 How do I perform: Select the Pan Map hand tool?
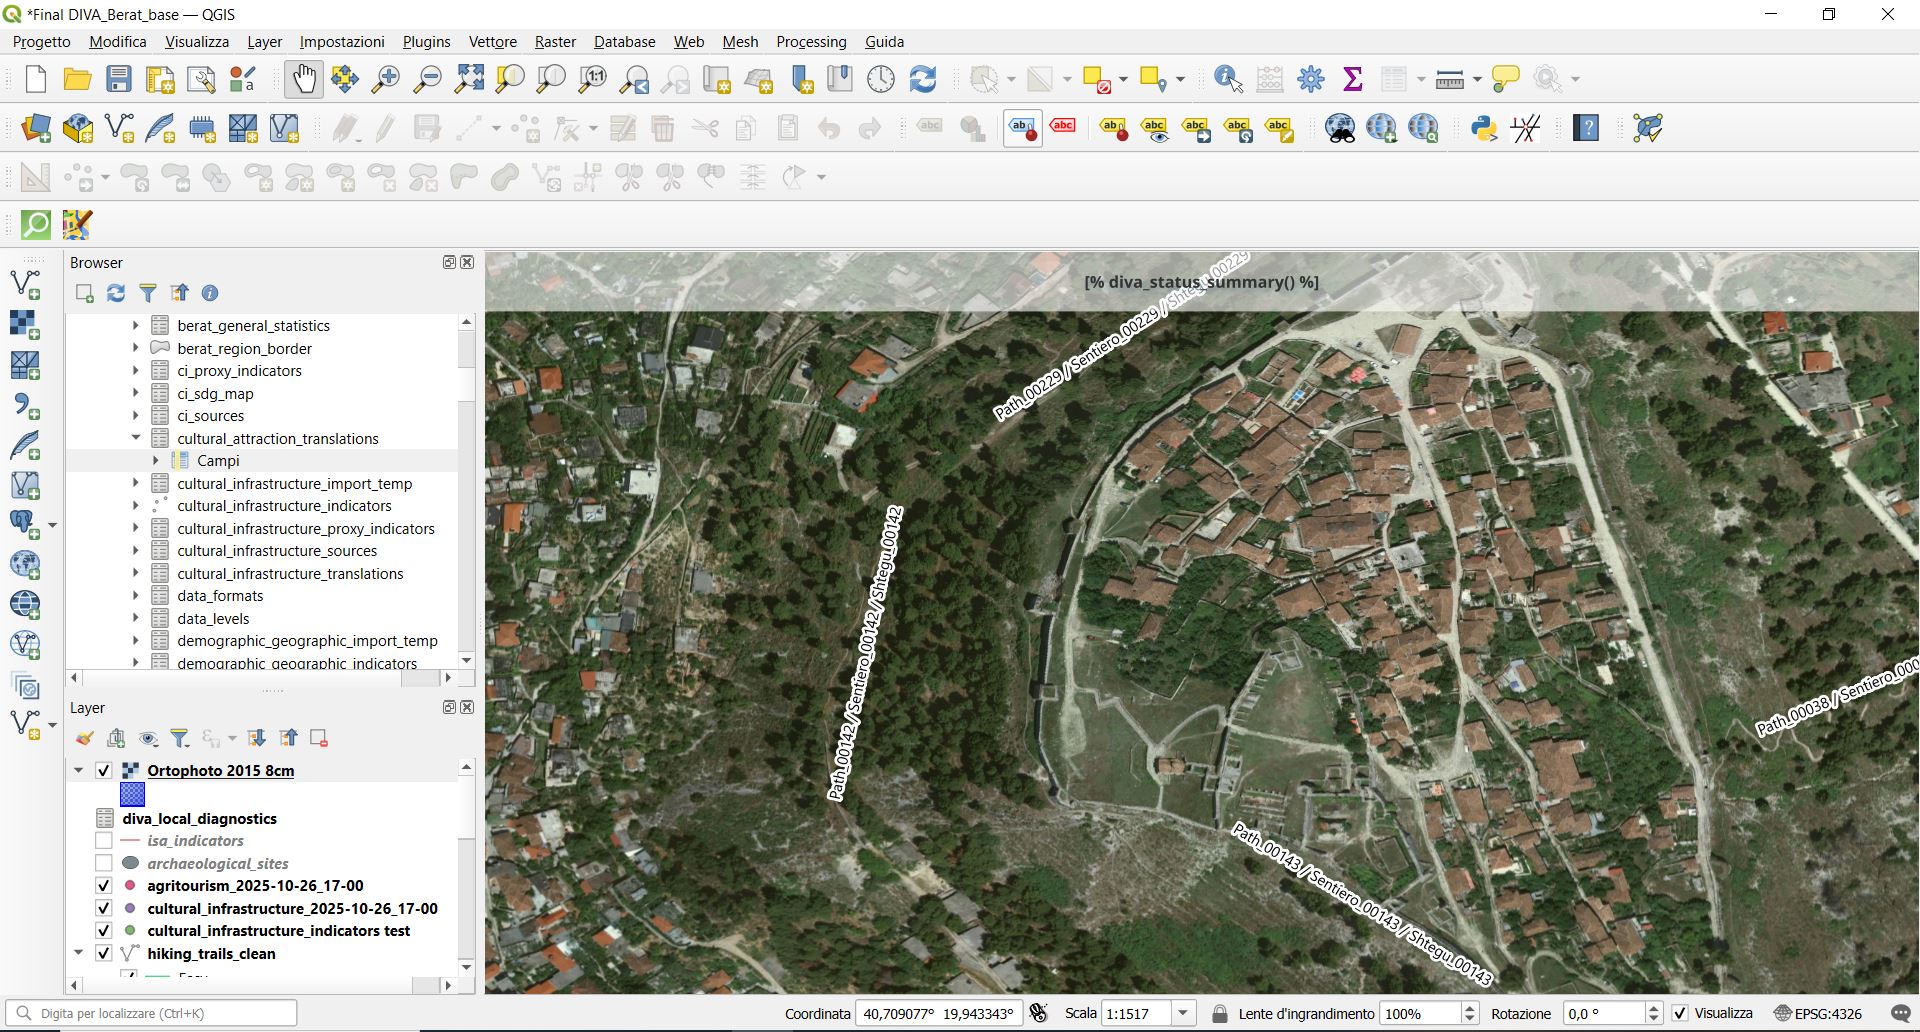click(x=304, y=79)
